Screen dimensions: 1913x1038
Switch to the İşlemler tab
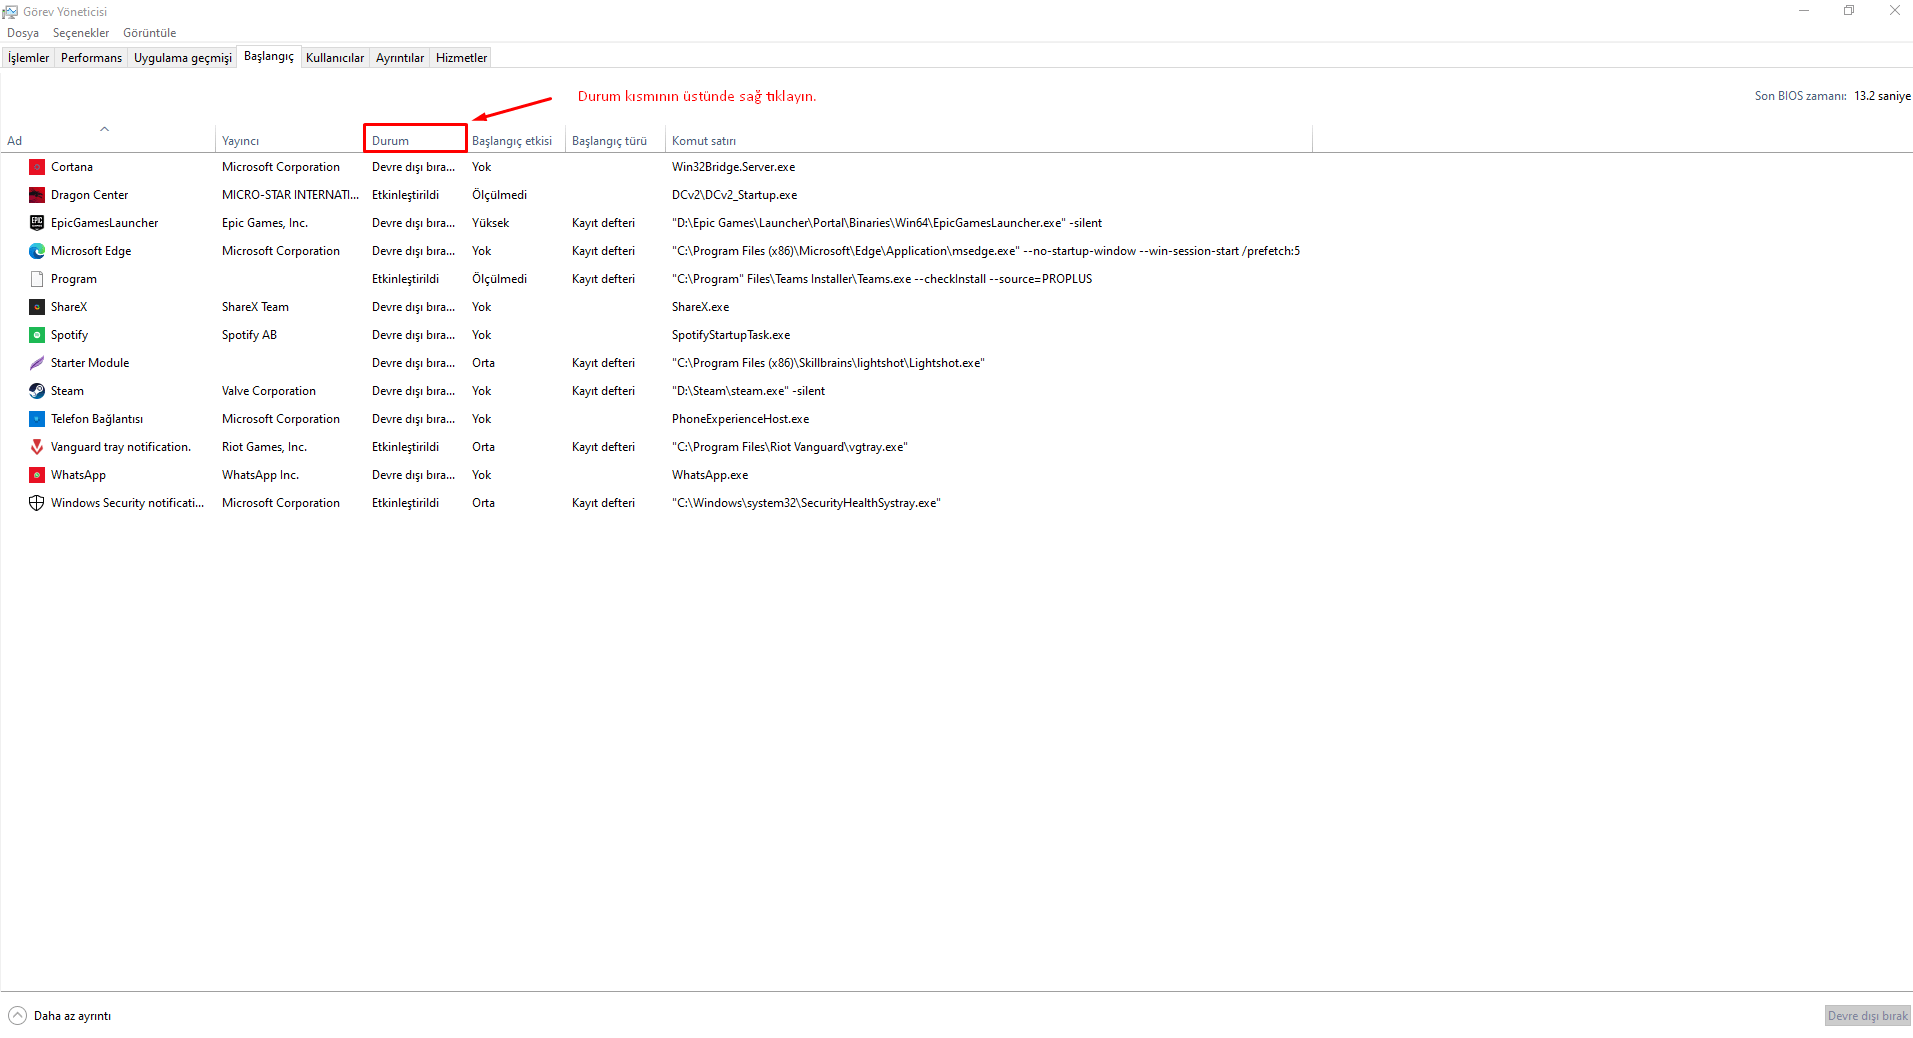point(28,58)
